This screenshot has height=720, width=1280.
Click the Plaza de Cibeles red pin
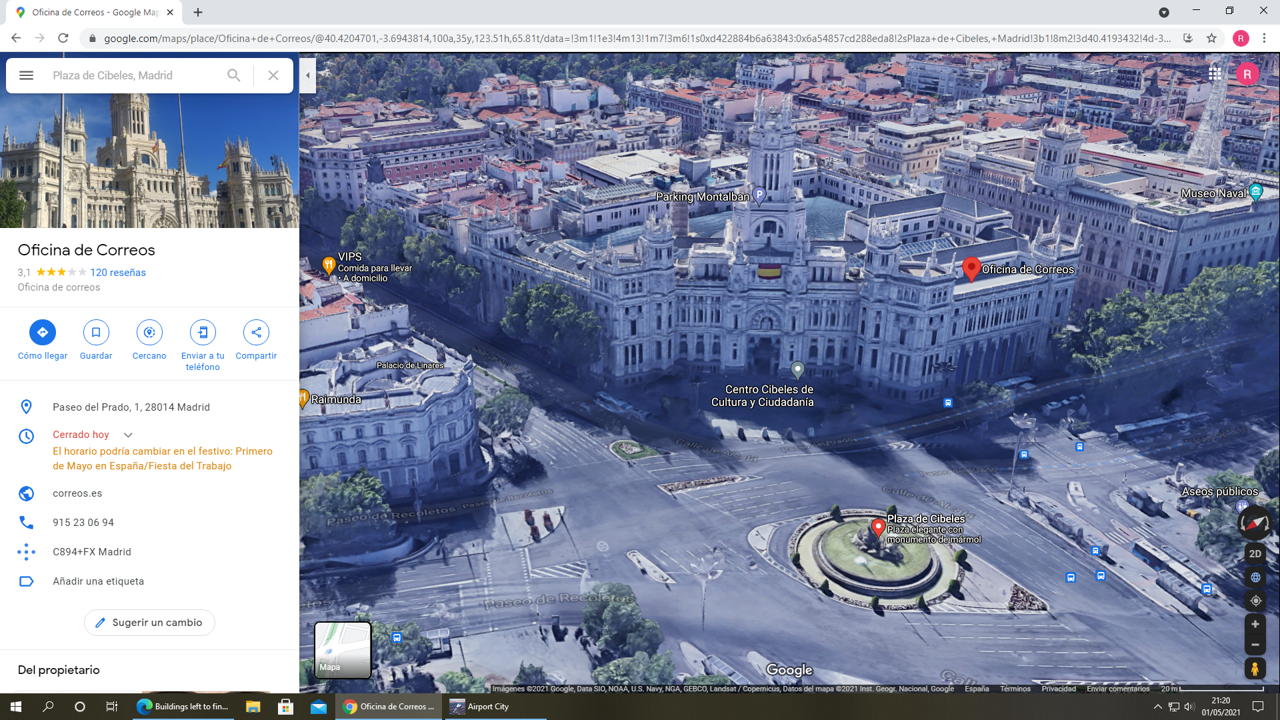(x=878, y=528)
